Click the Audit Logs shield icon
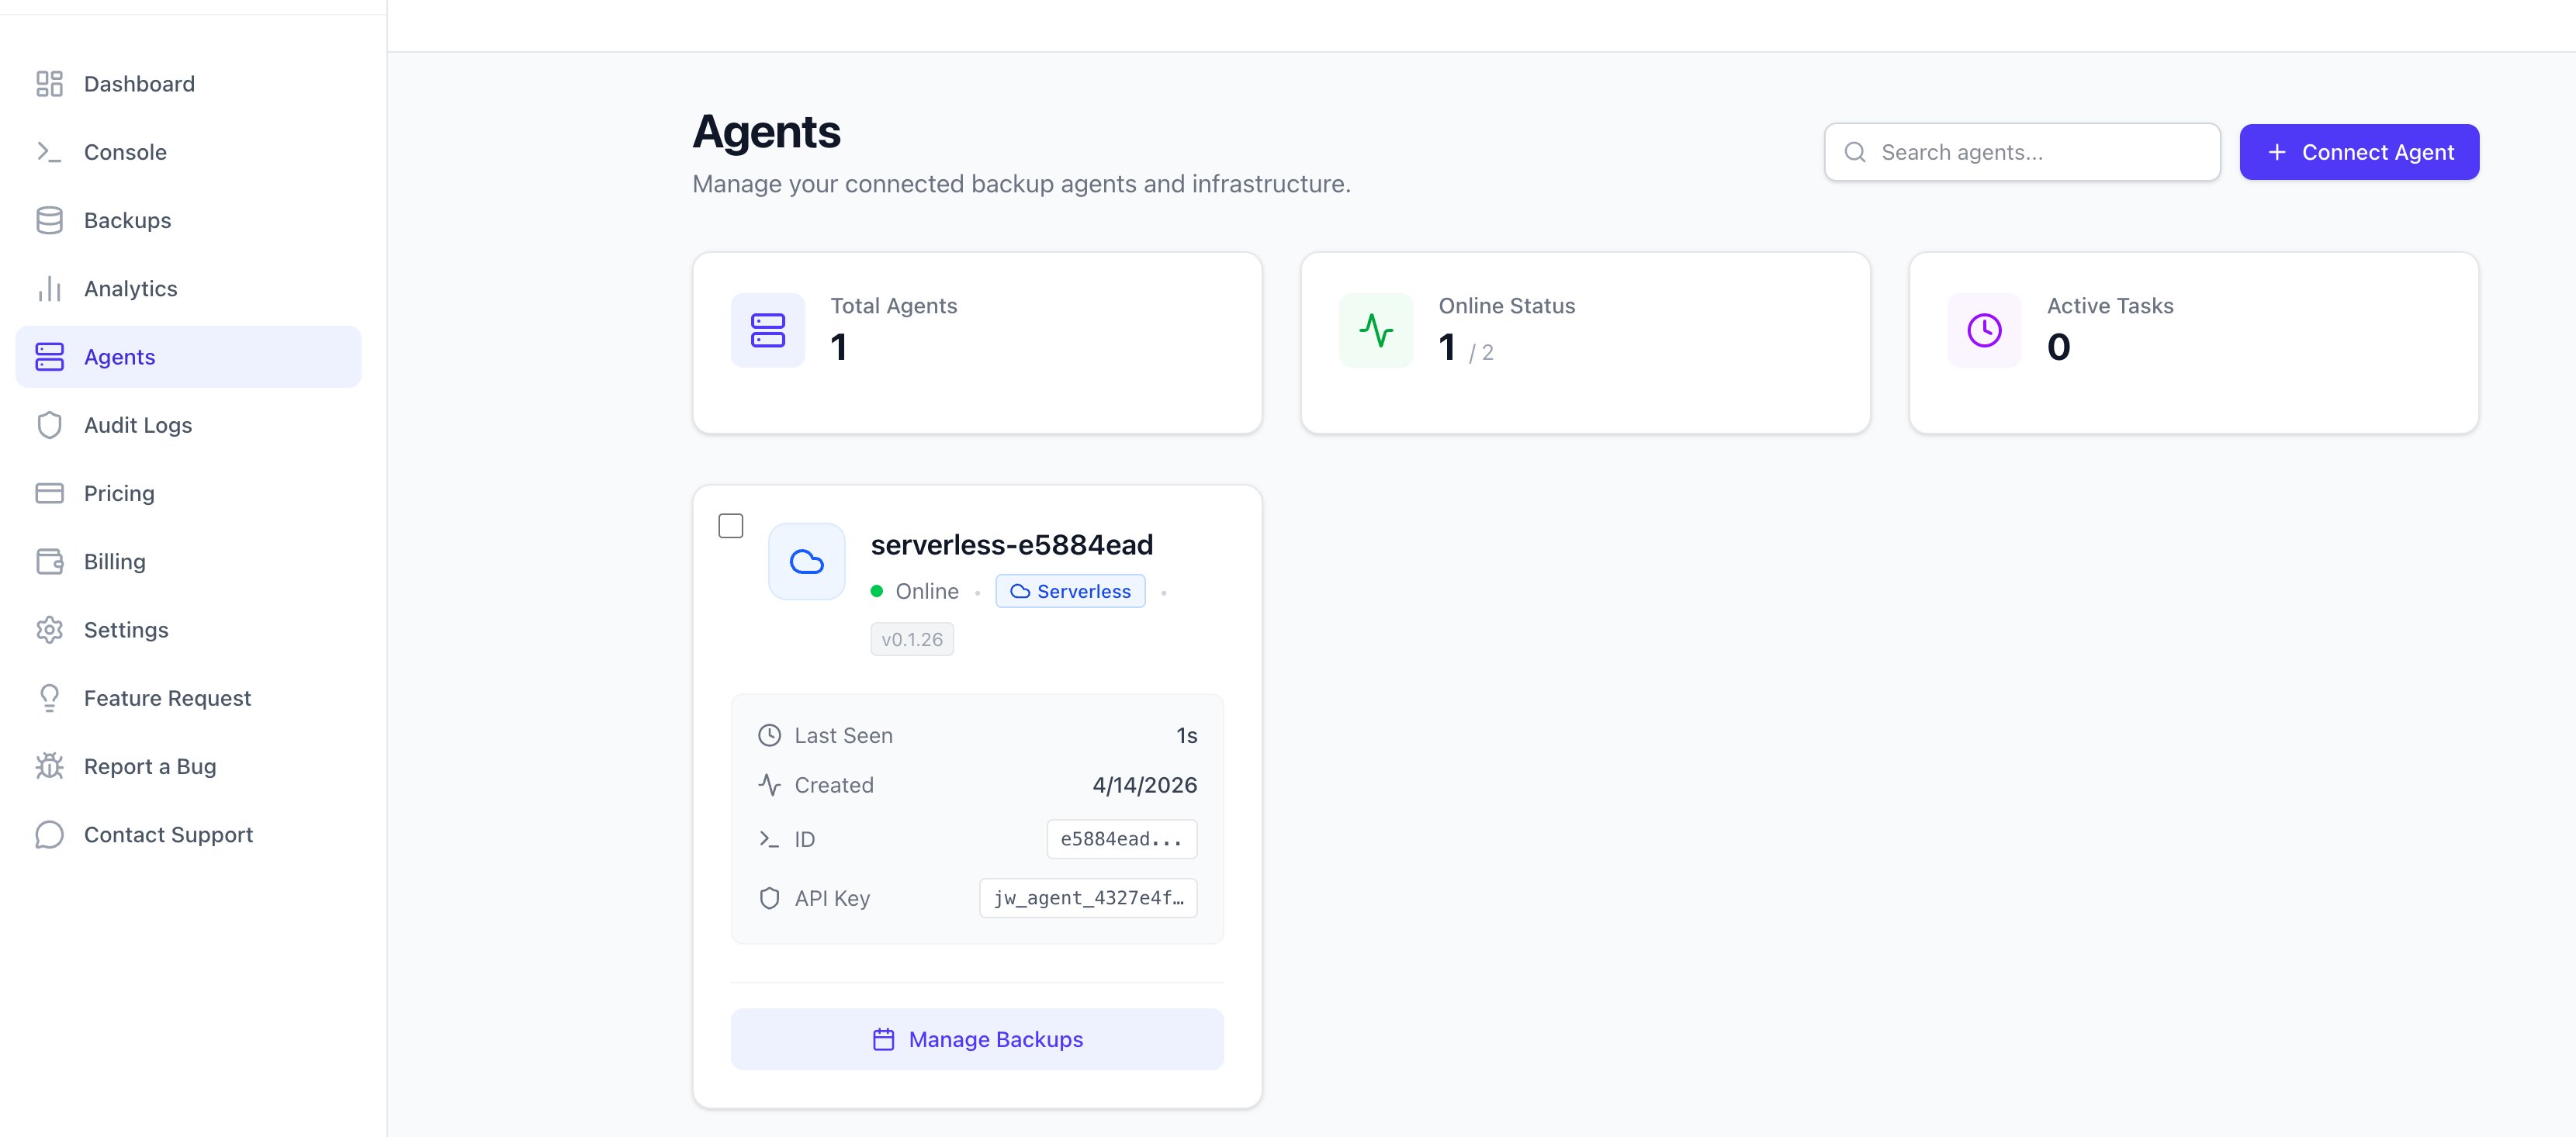This screenshot has width=2576, height=1137. [x=49, y=425]
